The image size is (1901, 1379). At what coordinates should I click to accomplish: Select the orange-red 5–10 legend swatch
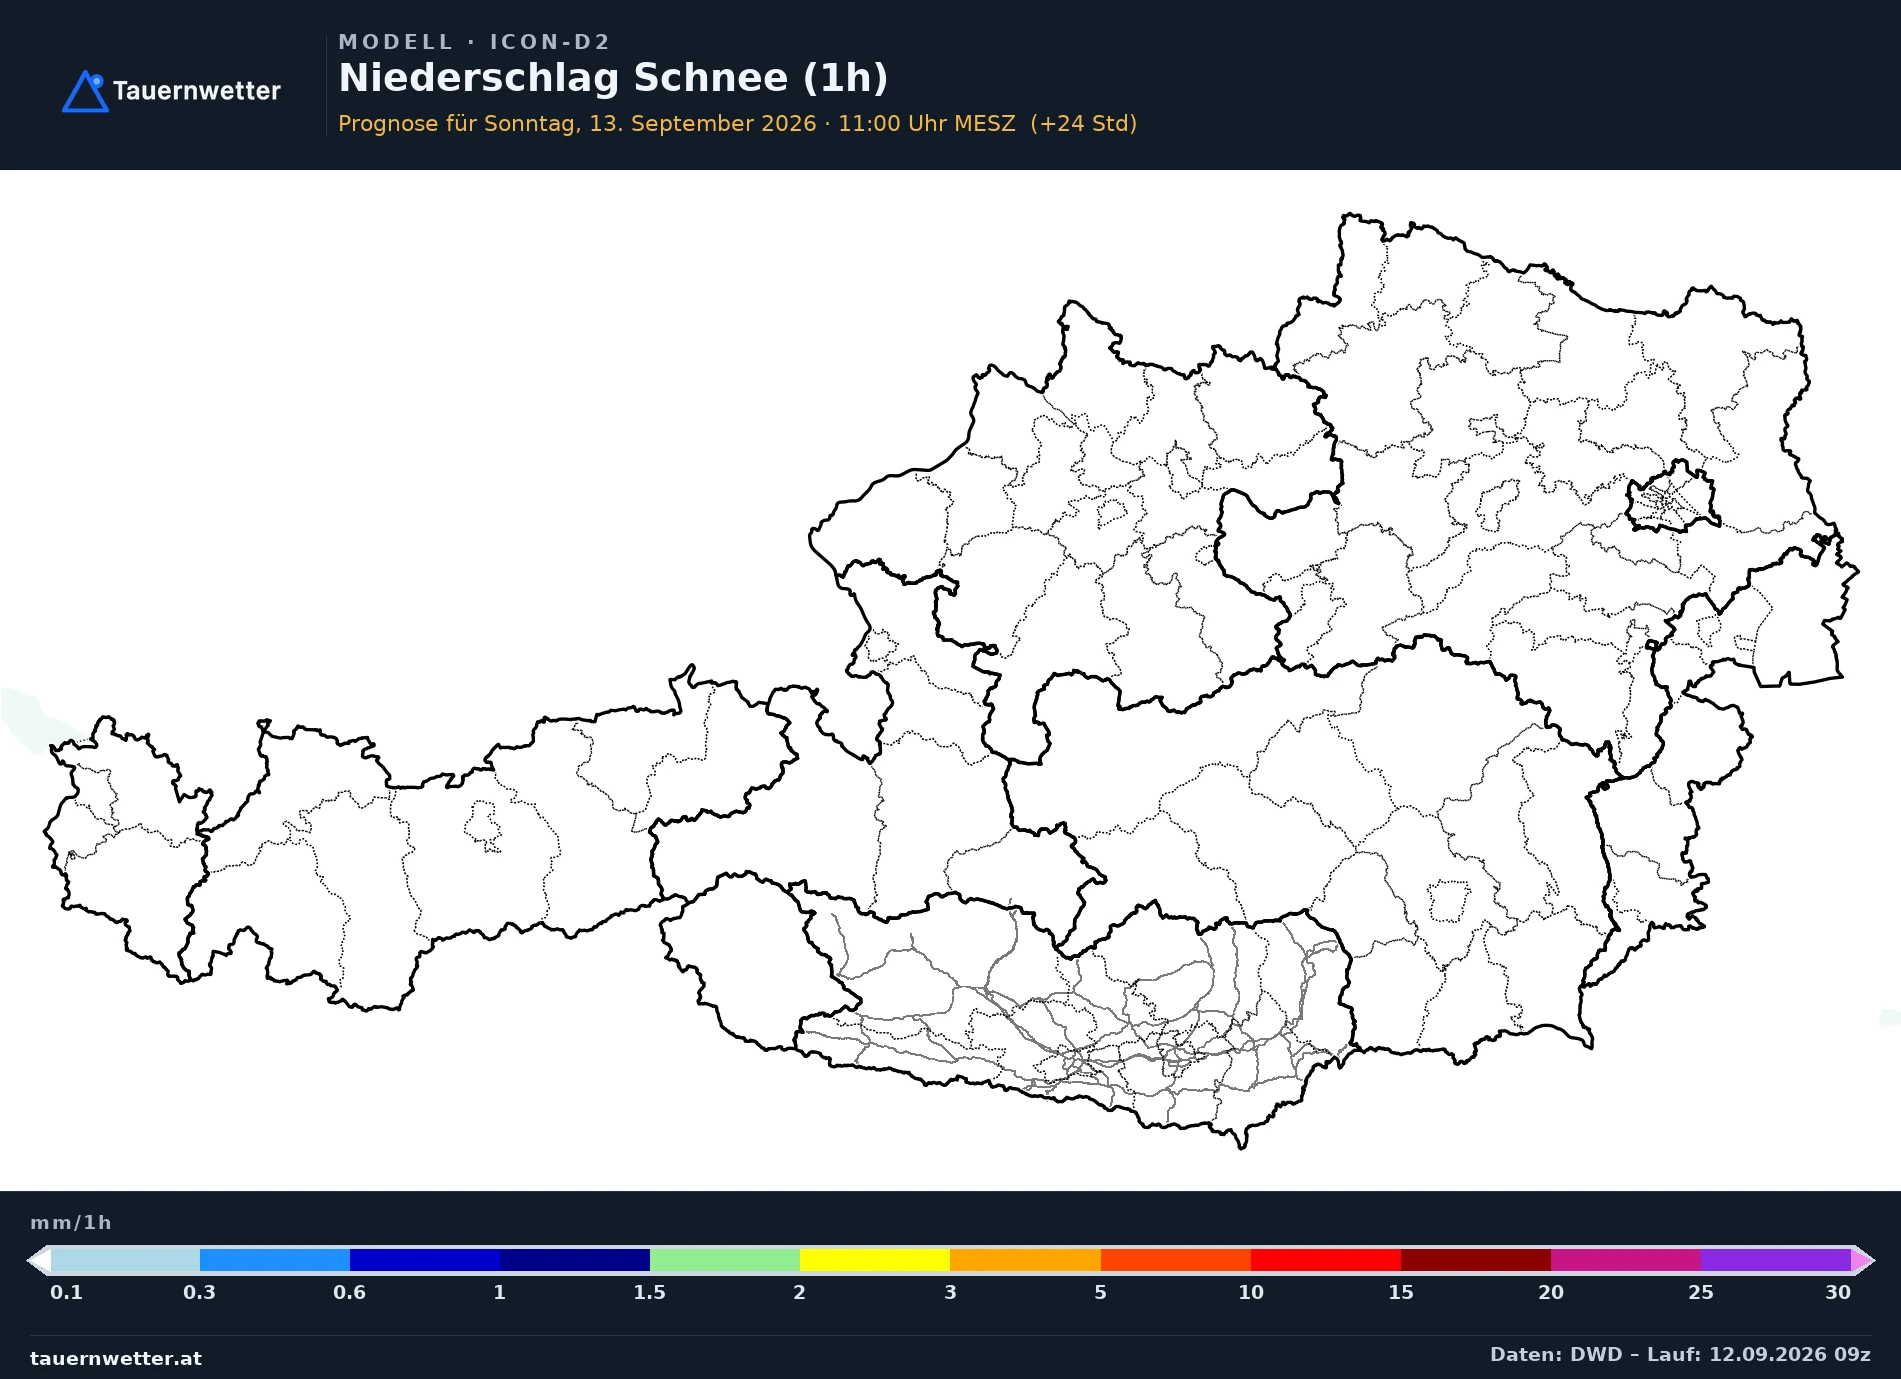1176,1260
